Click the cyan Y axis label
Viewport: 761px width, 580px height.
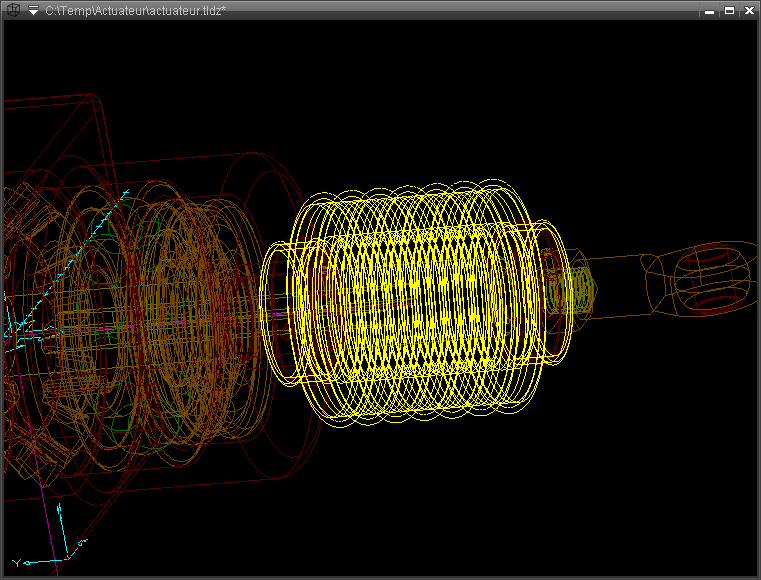click(x=16, y=561)
